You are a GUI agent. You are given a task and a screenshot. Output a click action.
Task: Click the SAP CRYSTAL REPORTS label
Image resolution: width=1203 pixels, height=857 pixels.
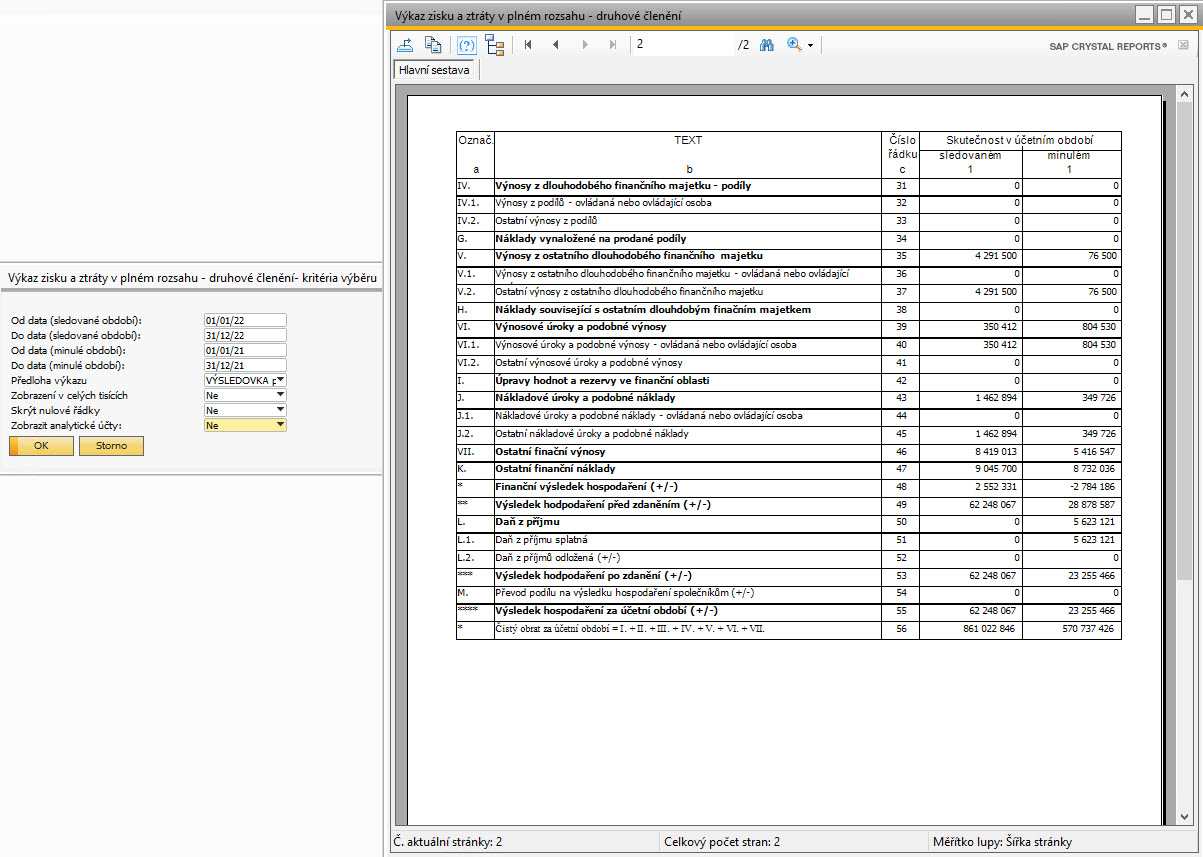pyautogui.click(x=1108, y=46)
